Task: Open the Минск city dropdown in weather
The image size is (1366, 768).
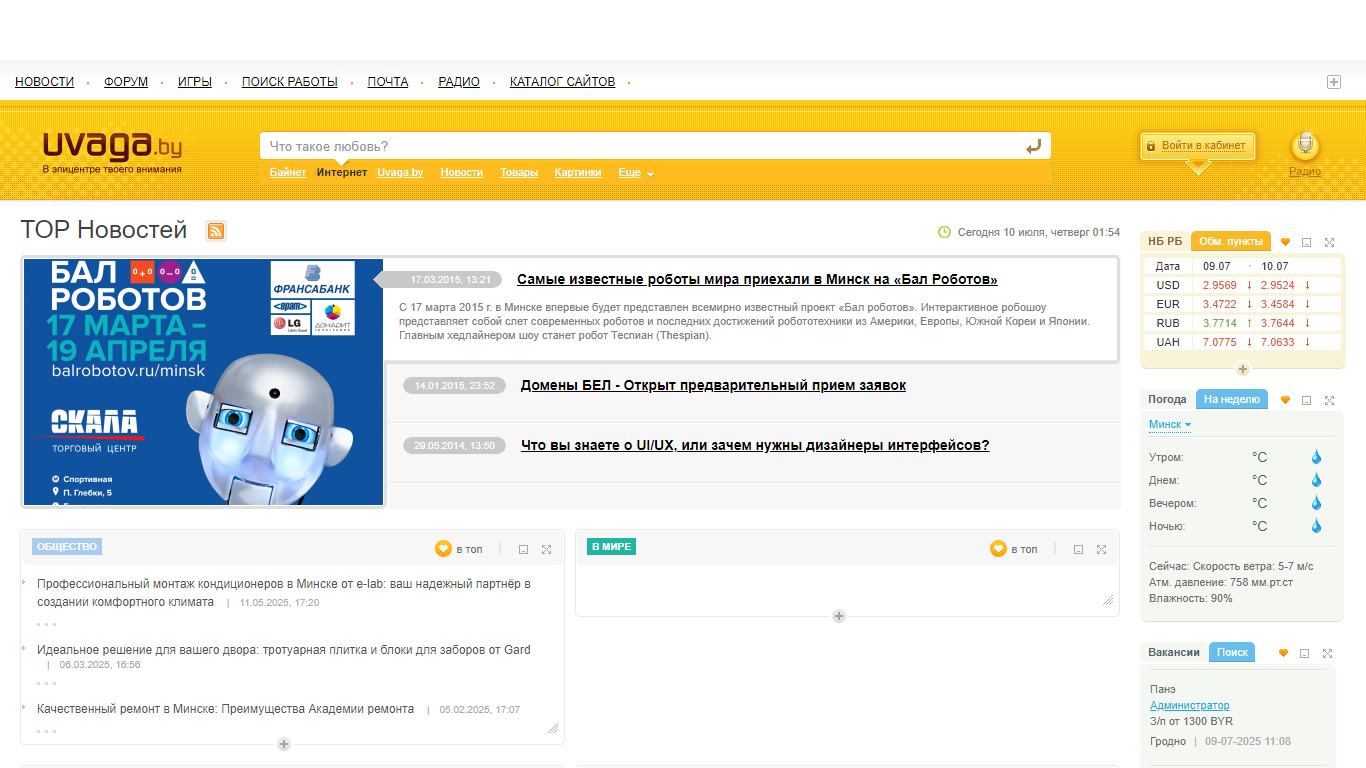Action: point(1170,425)
